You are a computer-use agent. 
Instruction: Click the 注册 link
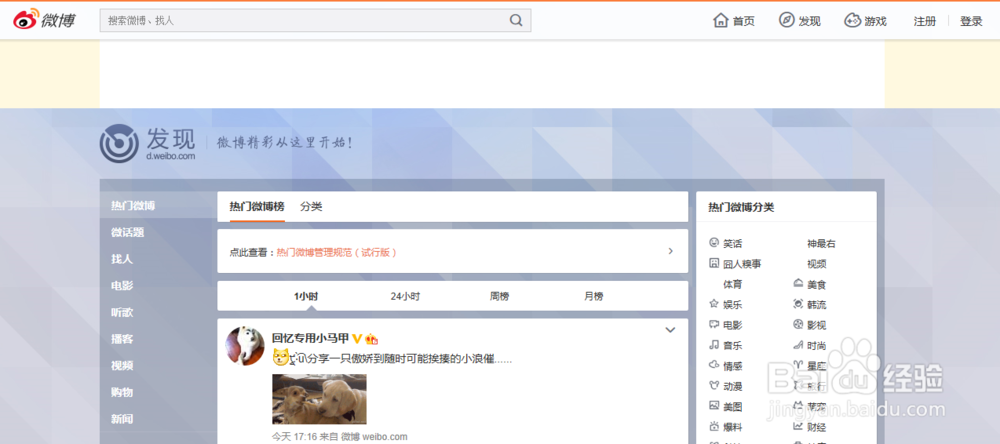[925, 21]
